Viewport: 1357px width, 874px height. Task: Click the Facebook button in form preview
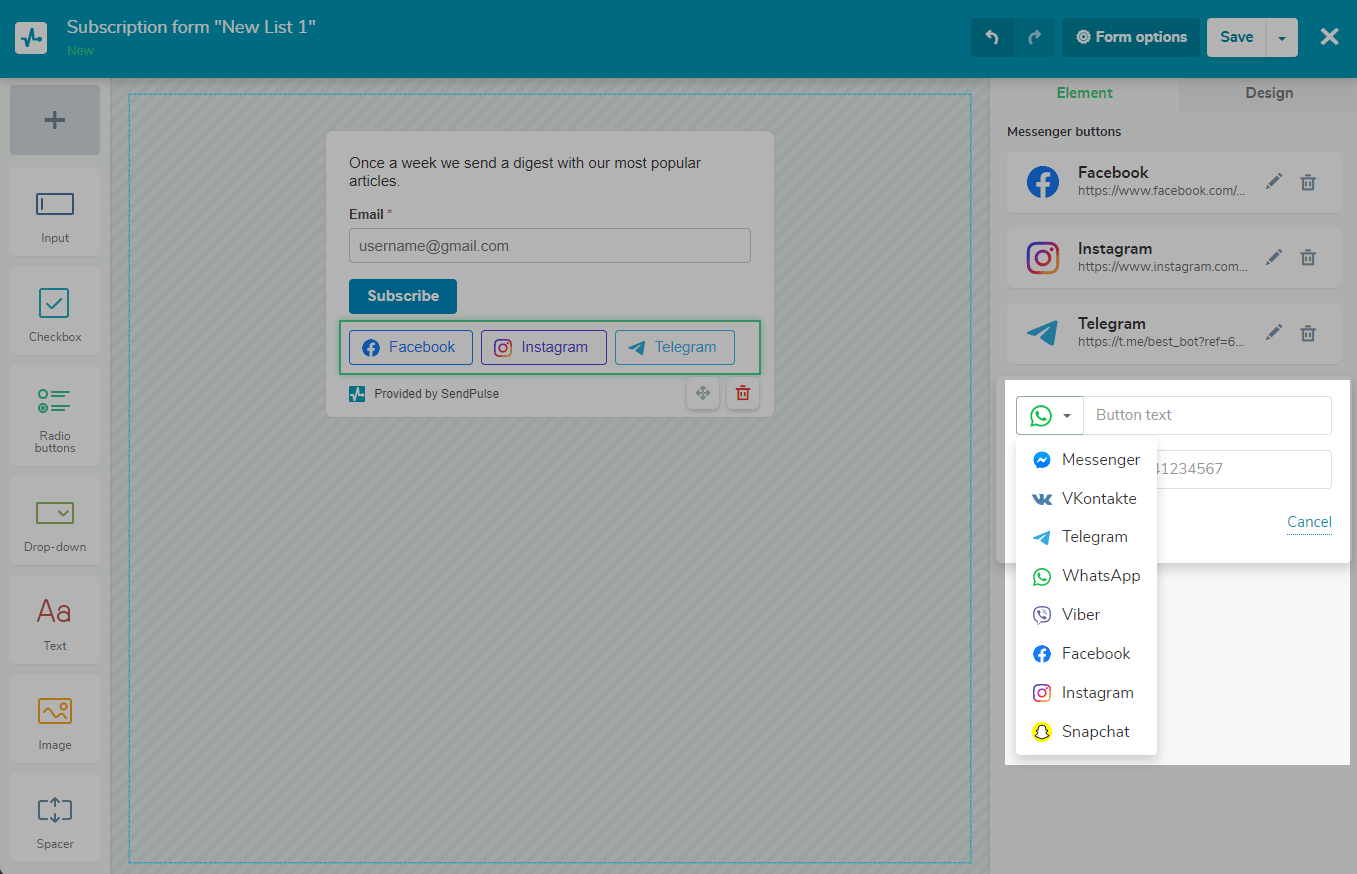pyautogui.click(x=411, y=347)
